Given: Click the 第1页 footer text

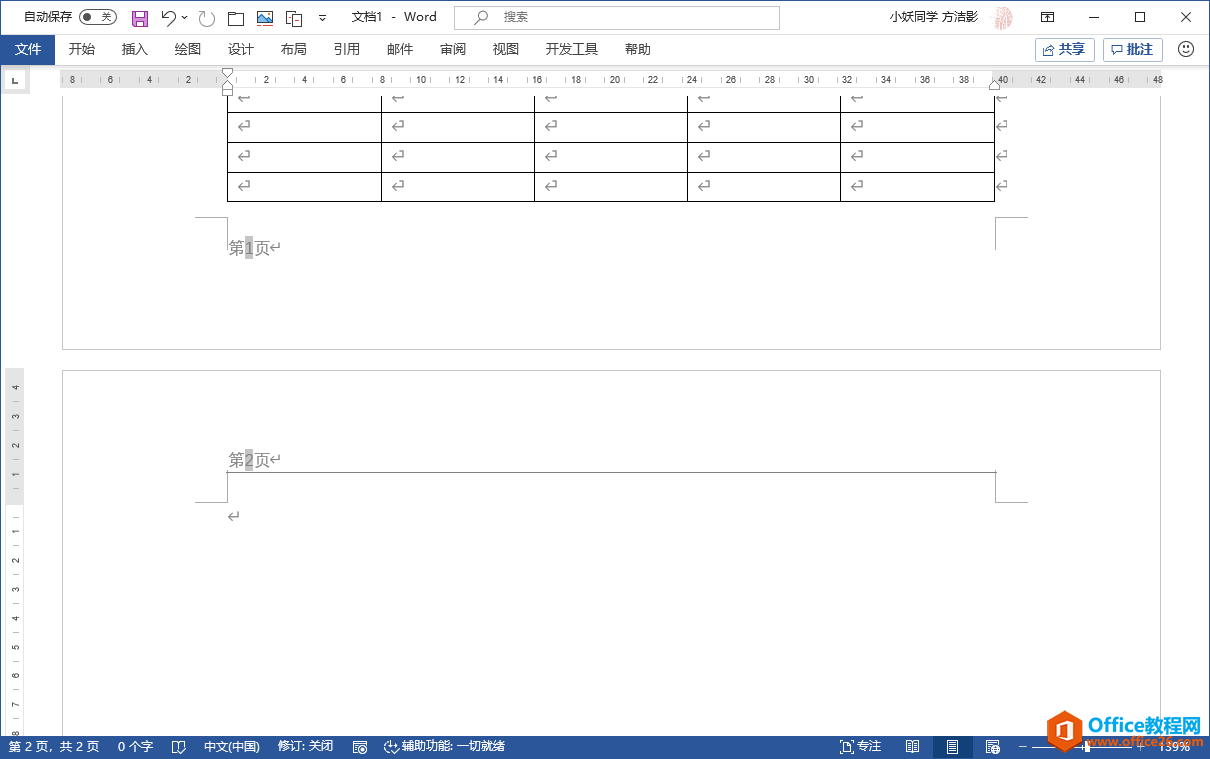Looking at the screenshot, I should point(249,248).
